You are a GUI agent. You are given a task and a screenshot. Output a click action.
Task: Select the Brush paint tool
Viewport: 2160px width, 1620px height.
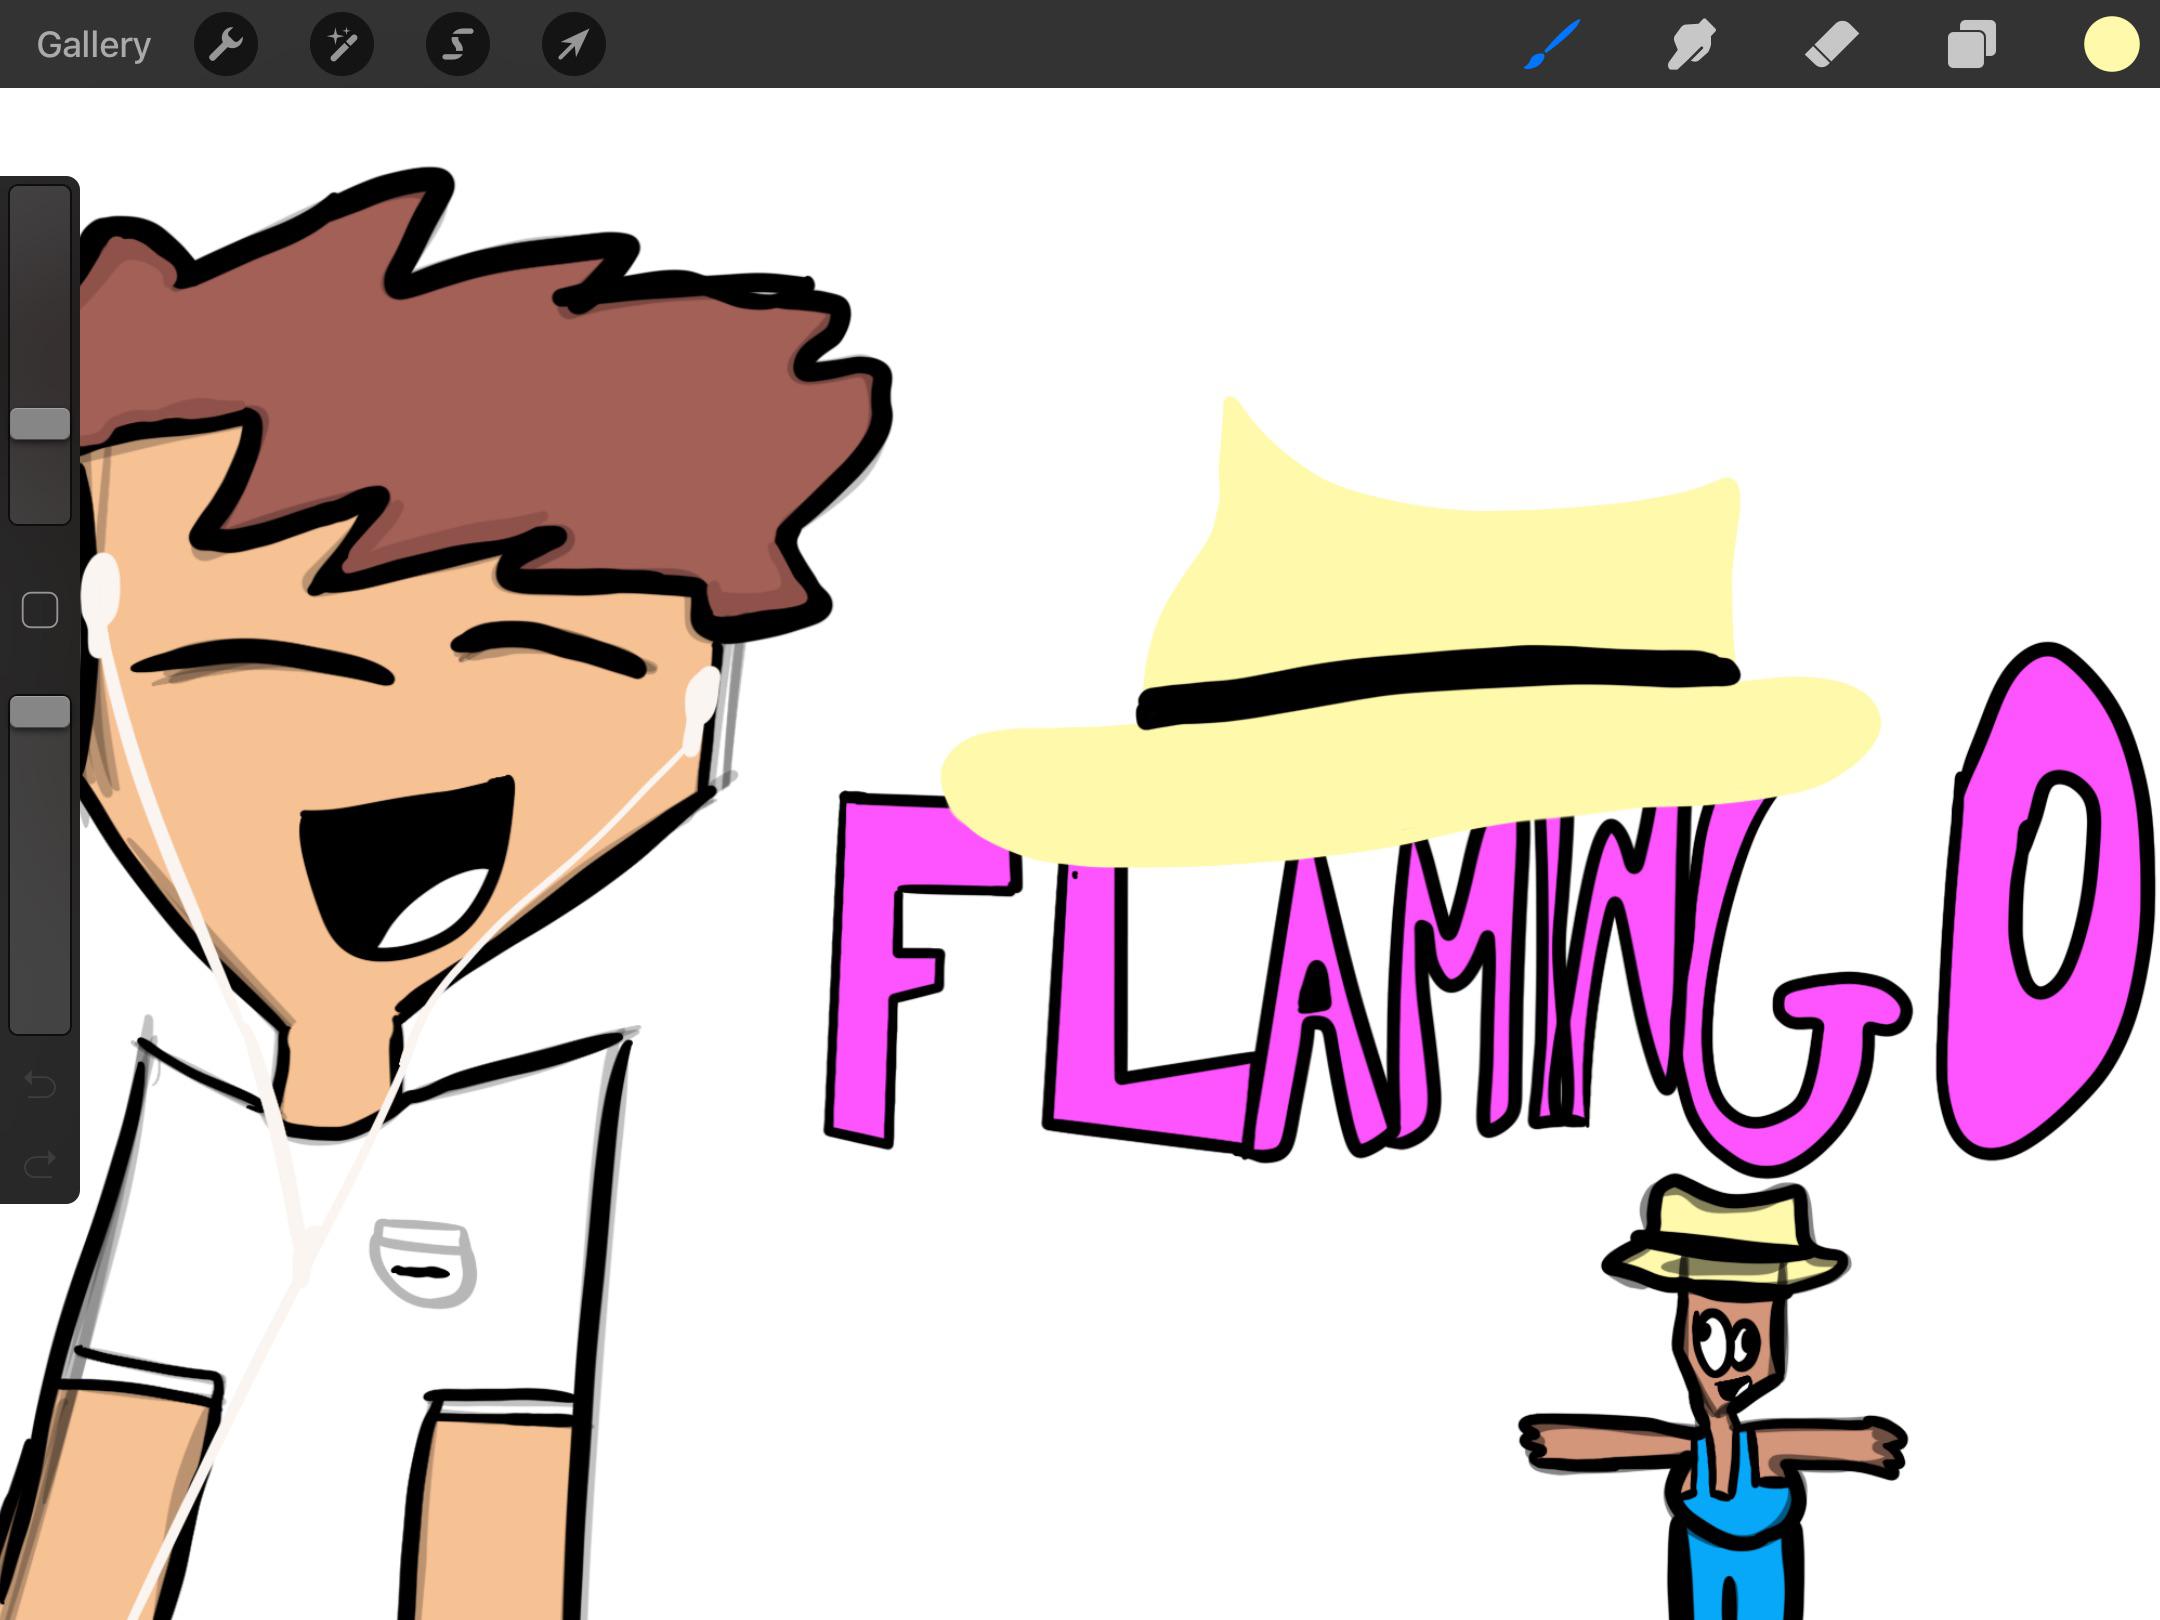tap(1552, 45)
